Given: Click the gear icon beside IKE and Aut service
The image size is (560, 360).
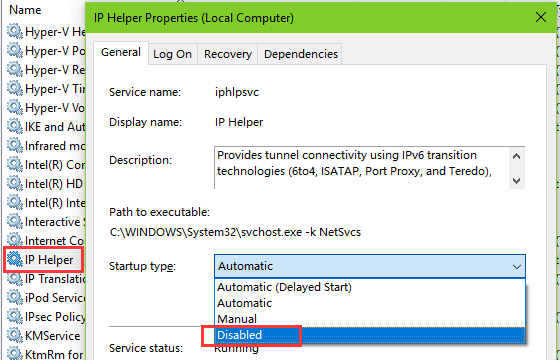Looking at the screenshot, I should coord(15,126).
